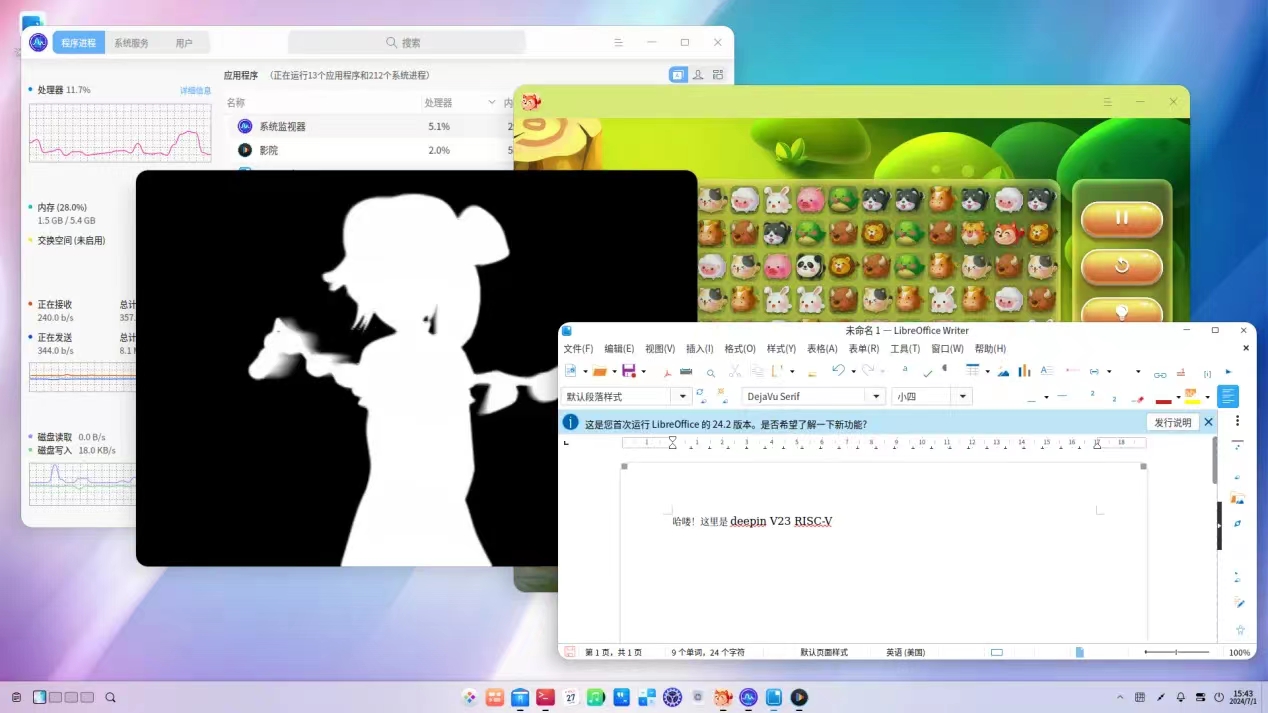
Task: Click the sidebar settings three-dots icon
Action: point(1237,420)
